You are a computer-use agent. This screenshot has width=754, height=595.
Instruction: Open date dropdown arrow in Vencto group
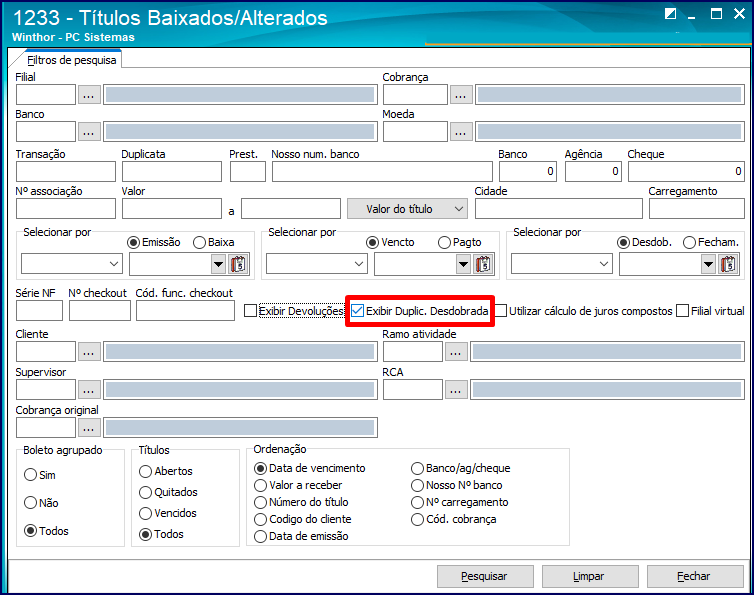click(463, 264)
